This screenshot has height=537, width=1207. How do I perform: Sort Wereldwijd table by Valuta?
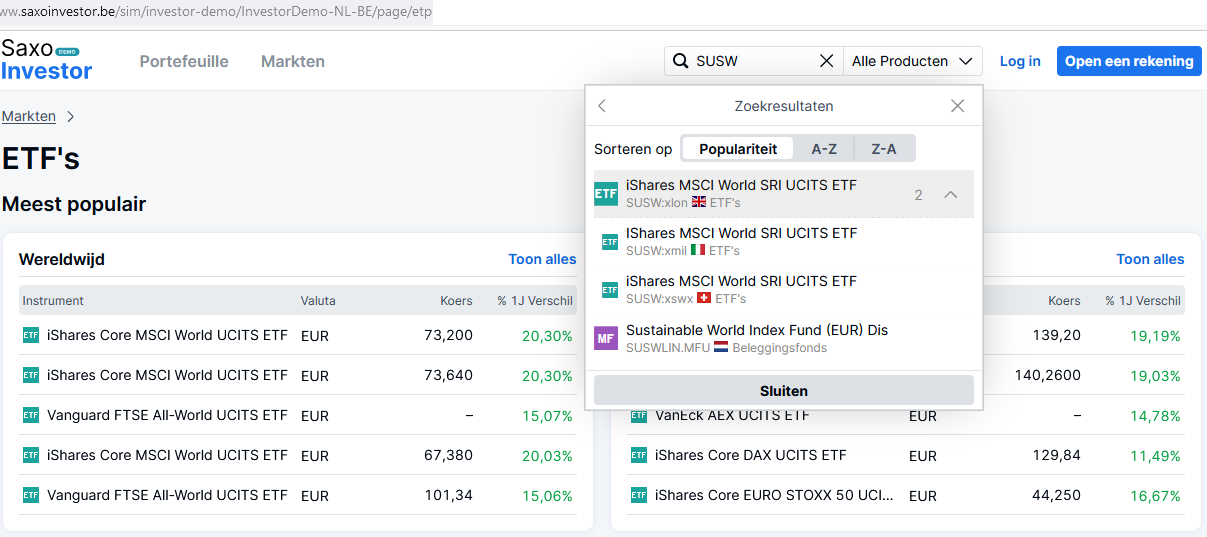pyautogui.click(x=318, y=300)
